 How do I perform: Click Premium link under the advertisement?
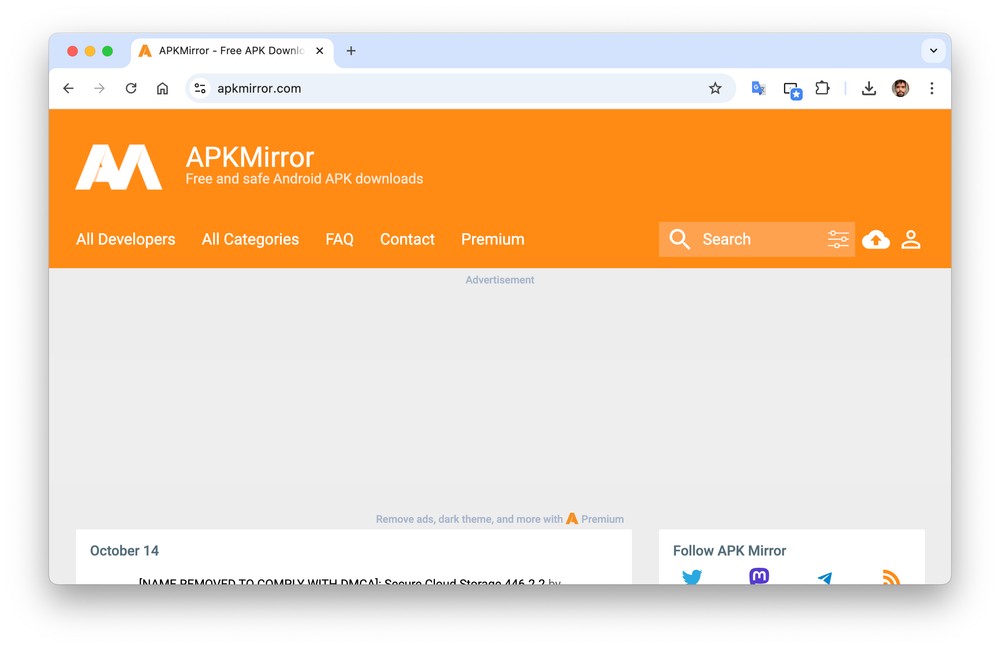click(602, 519)
